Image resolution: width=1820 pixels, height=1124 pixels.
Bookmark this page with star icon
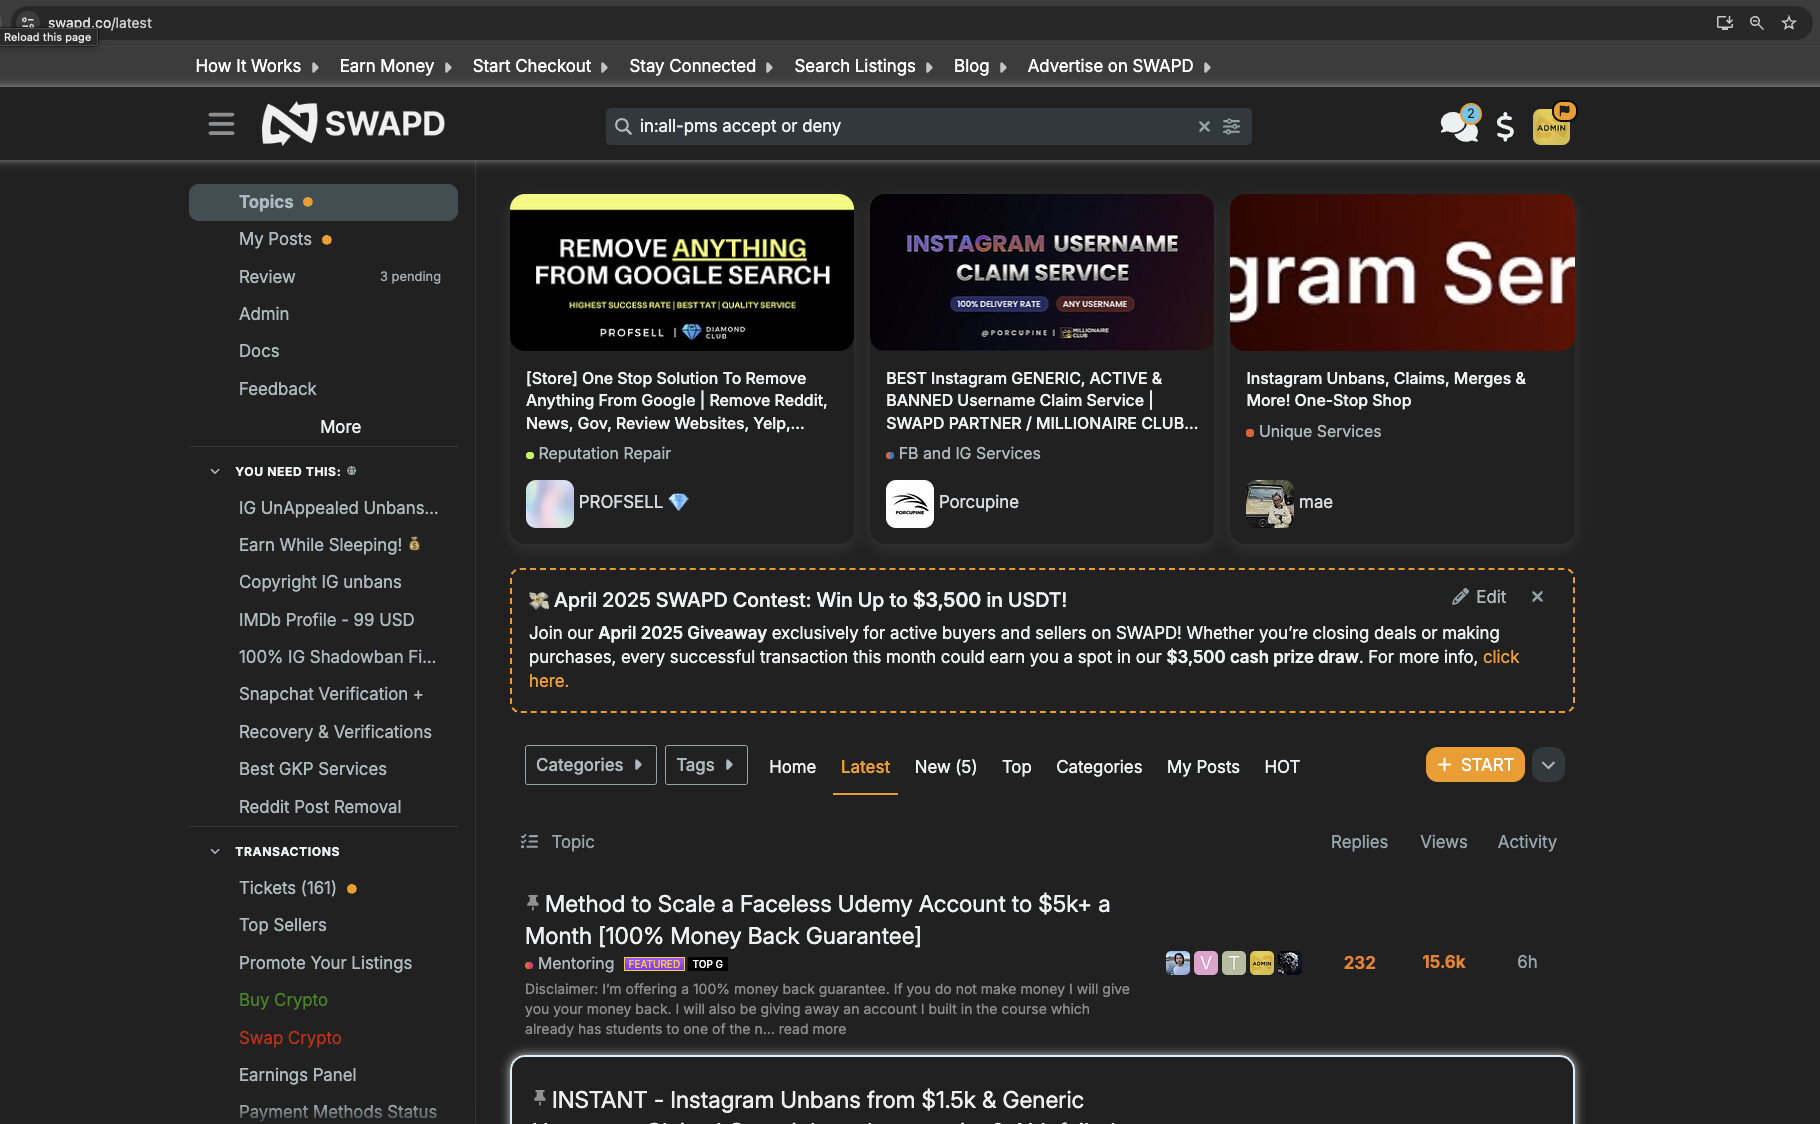1789,22
